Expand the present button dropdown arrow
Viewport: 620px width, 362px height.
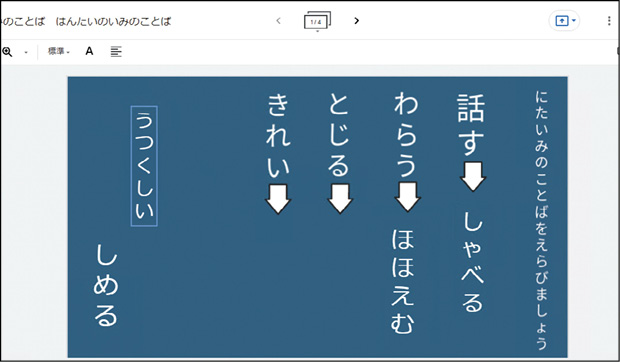(x=574, y=21)
